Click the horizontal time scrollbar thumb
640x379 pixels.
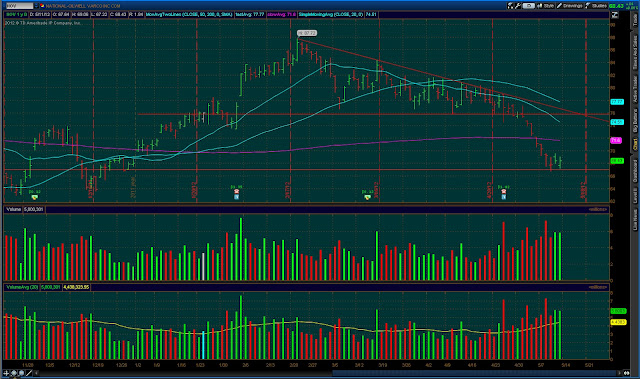click(x=474, y=373)
